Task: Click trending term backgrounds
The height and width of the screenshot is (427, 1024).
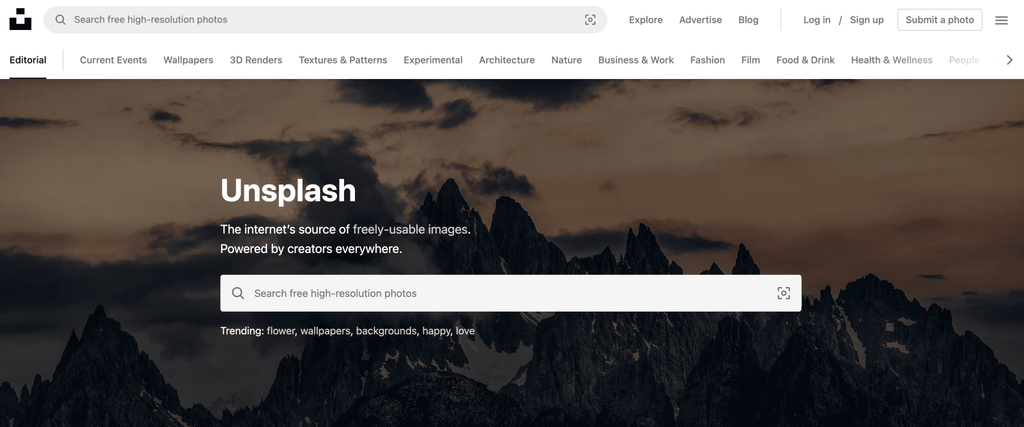Action: point(386,331)
